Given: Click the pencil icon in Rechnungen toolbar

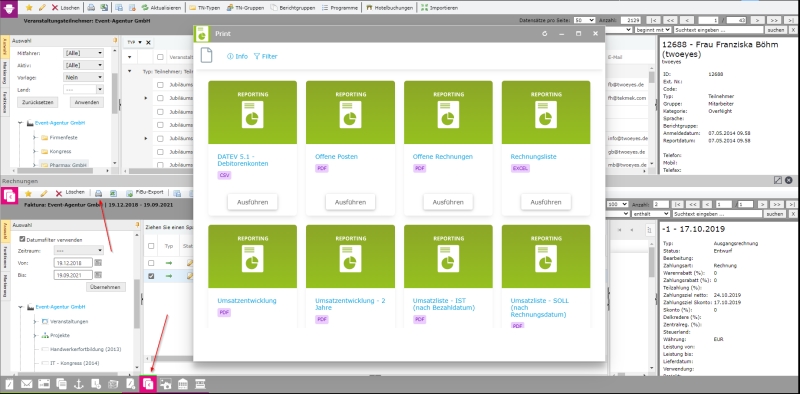Looking at the screenshot, I should pos(43,193).
